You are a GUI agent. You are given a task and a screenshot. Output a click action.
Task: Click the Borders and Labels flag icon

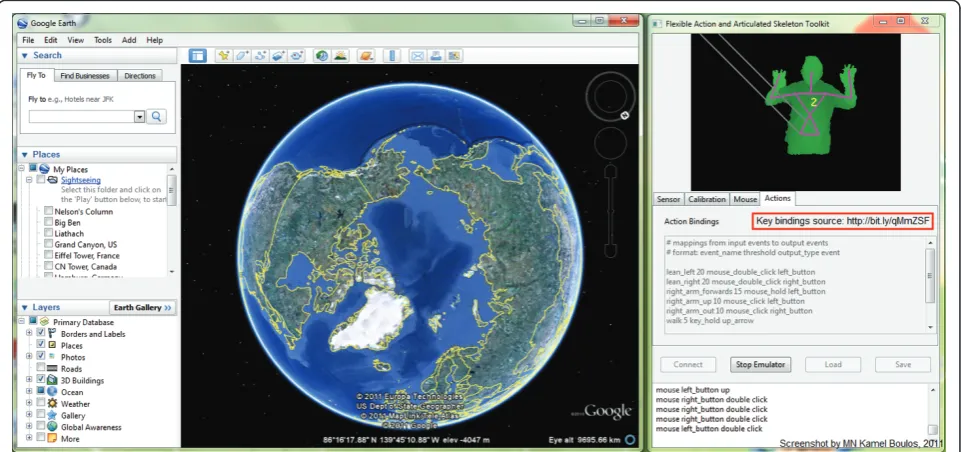[x=52, y=334]
